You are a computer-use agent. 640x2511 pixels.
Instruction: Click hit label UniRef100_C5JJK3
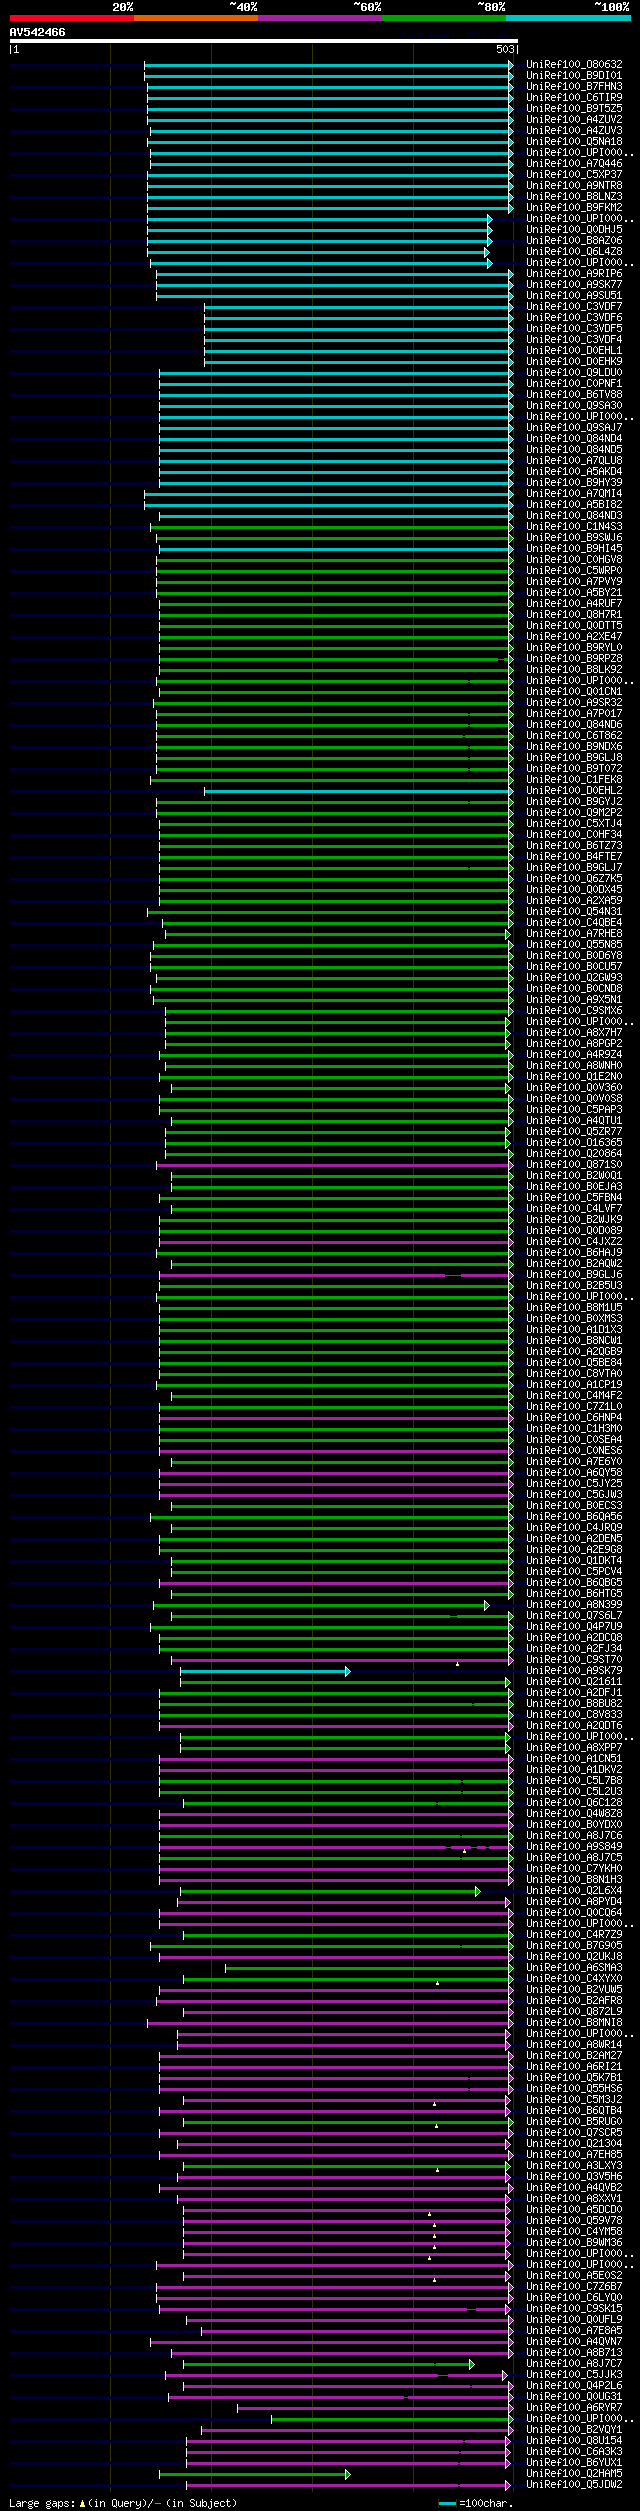click(574, 2375)
